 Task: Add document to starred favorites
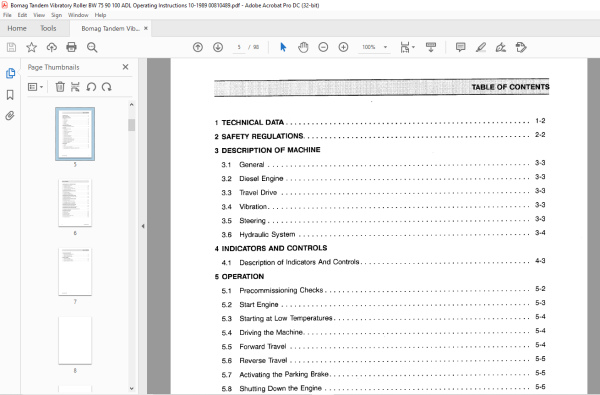31,47
